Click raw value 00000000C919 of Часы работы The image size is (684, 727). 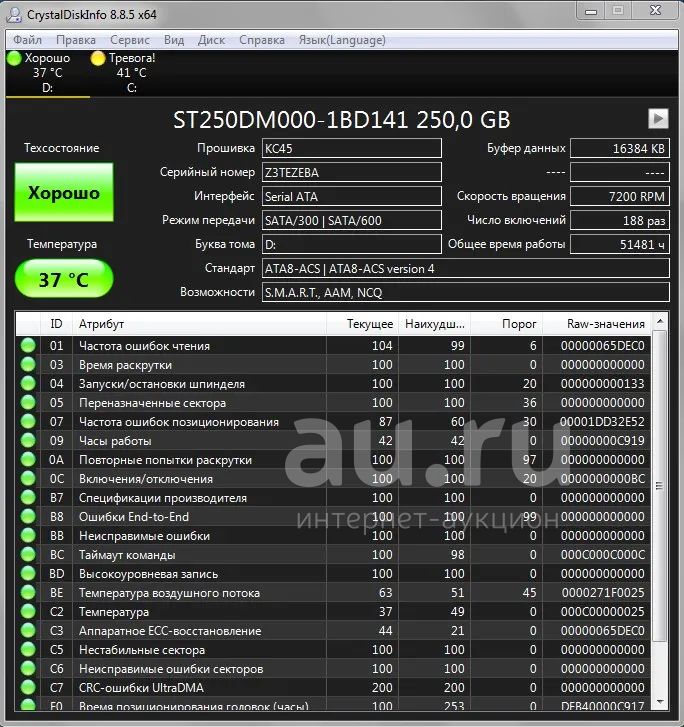point(602,440)
